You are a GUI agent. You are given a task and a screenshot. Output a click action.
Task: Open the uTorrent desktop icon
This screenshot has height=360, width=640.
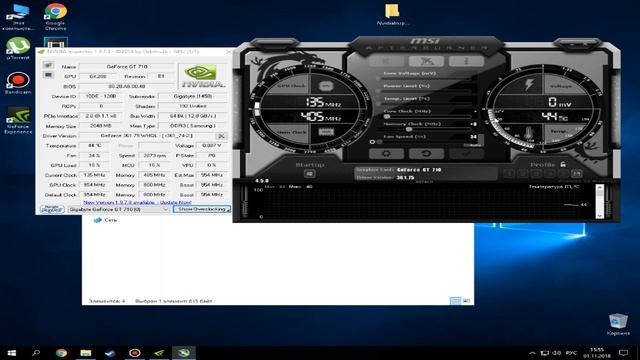pyautogui.click(x=18, y=49)
